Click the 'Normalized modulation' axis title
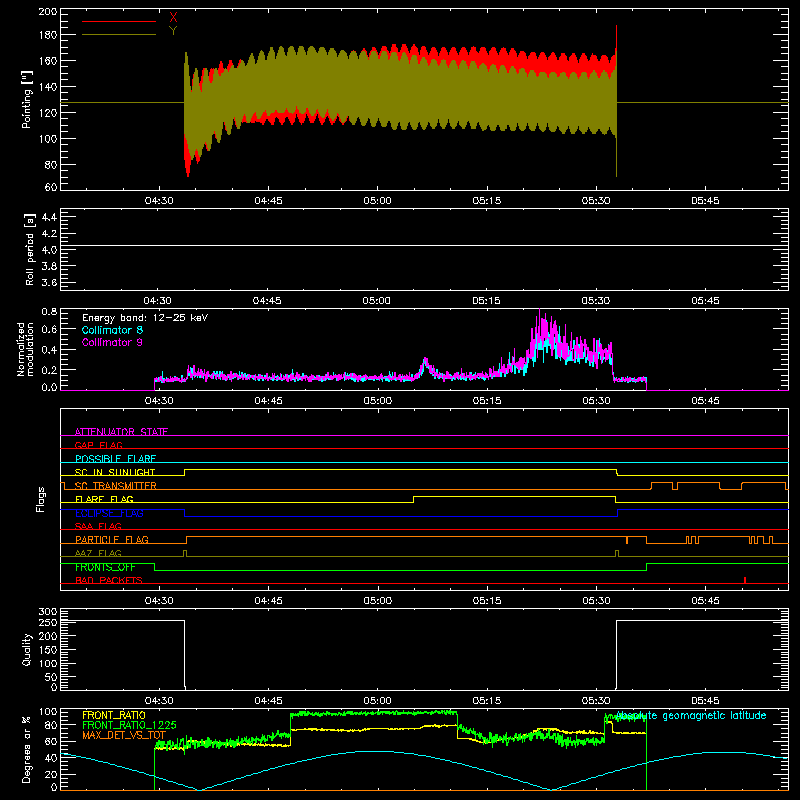 [x=26, y=349]
